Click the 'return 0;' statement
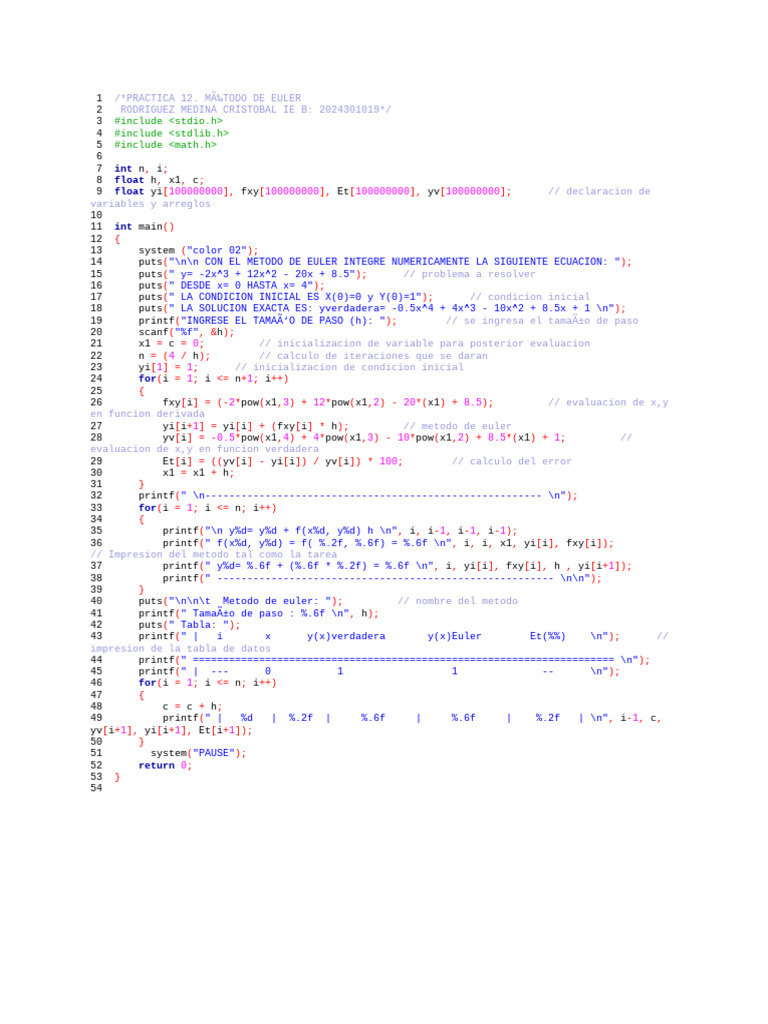Screen dimensions: 768x1024 coord(165,765)
